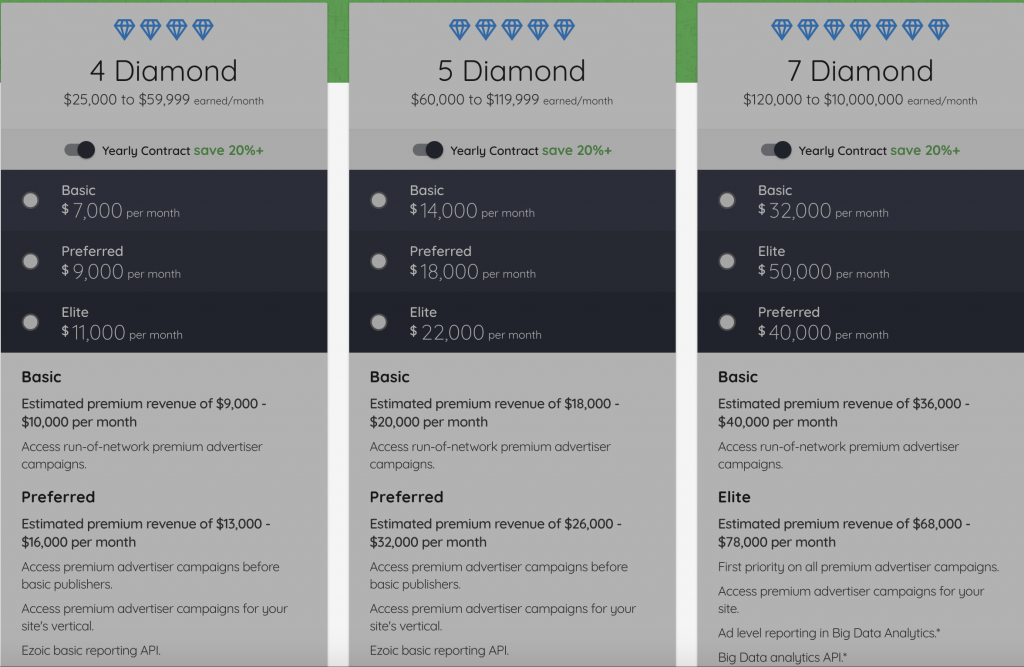Select Elite $11,000 per month radio option

[x=31, y=322]
